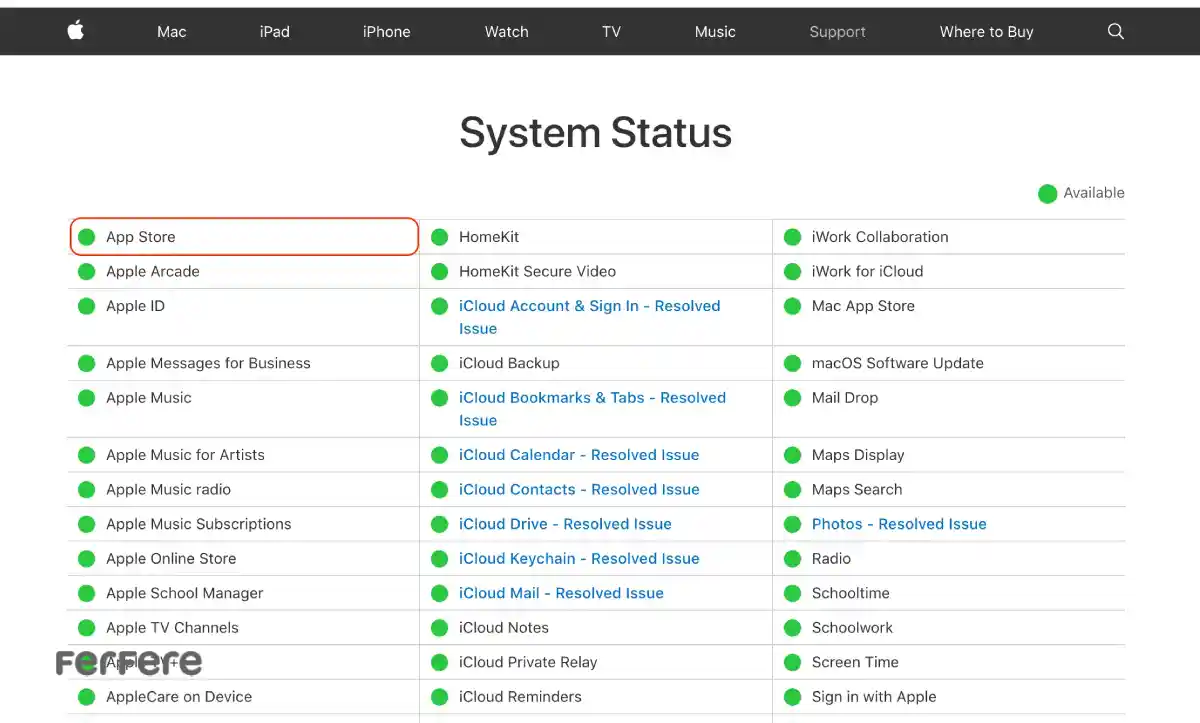Open the Mac menu in the navigation bar
The image size is (1200, 723).
[x=172, y=31]
